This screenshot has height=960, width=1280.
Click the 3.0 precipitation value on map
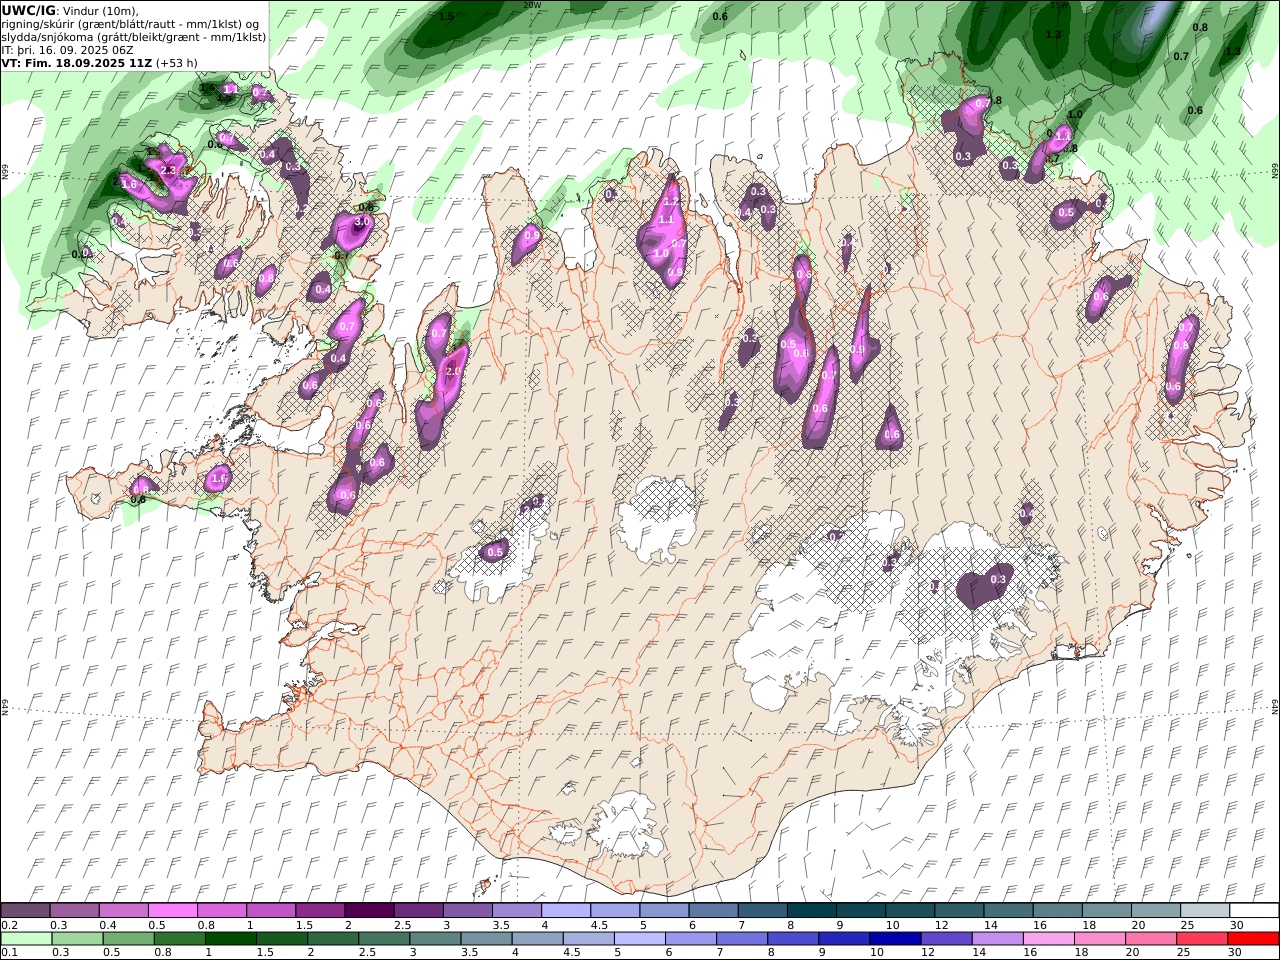coord(363,222)
